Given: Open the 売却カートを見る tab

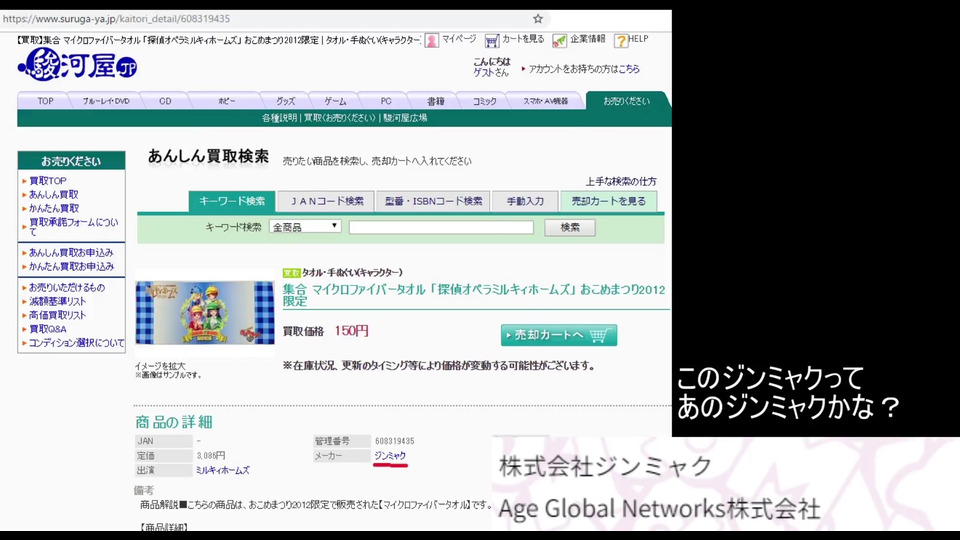Looking at the screenshot, I should click(609, 201).
